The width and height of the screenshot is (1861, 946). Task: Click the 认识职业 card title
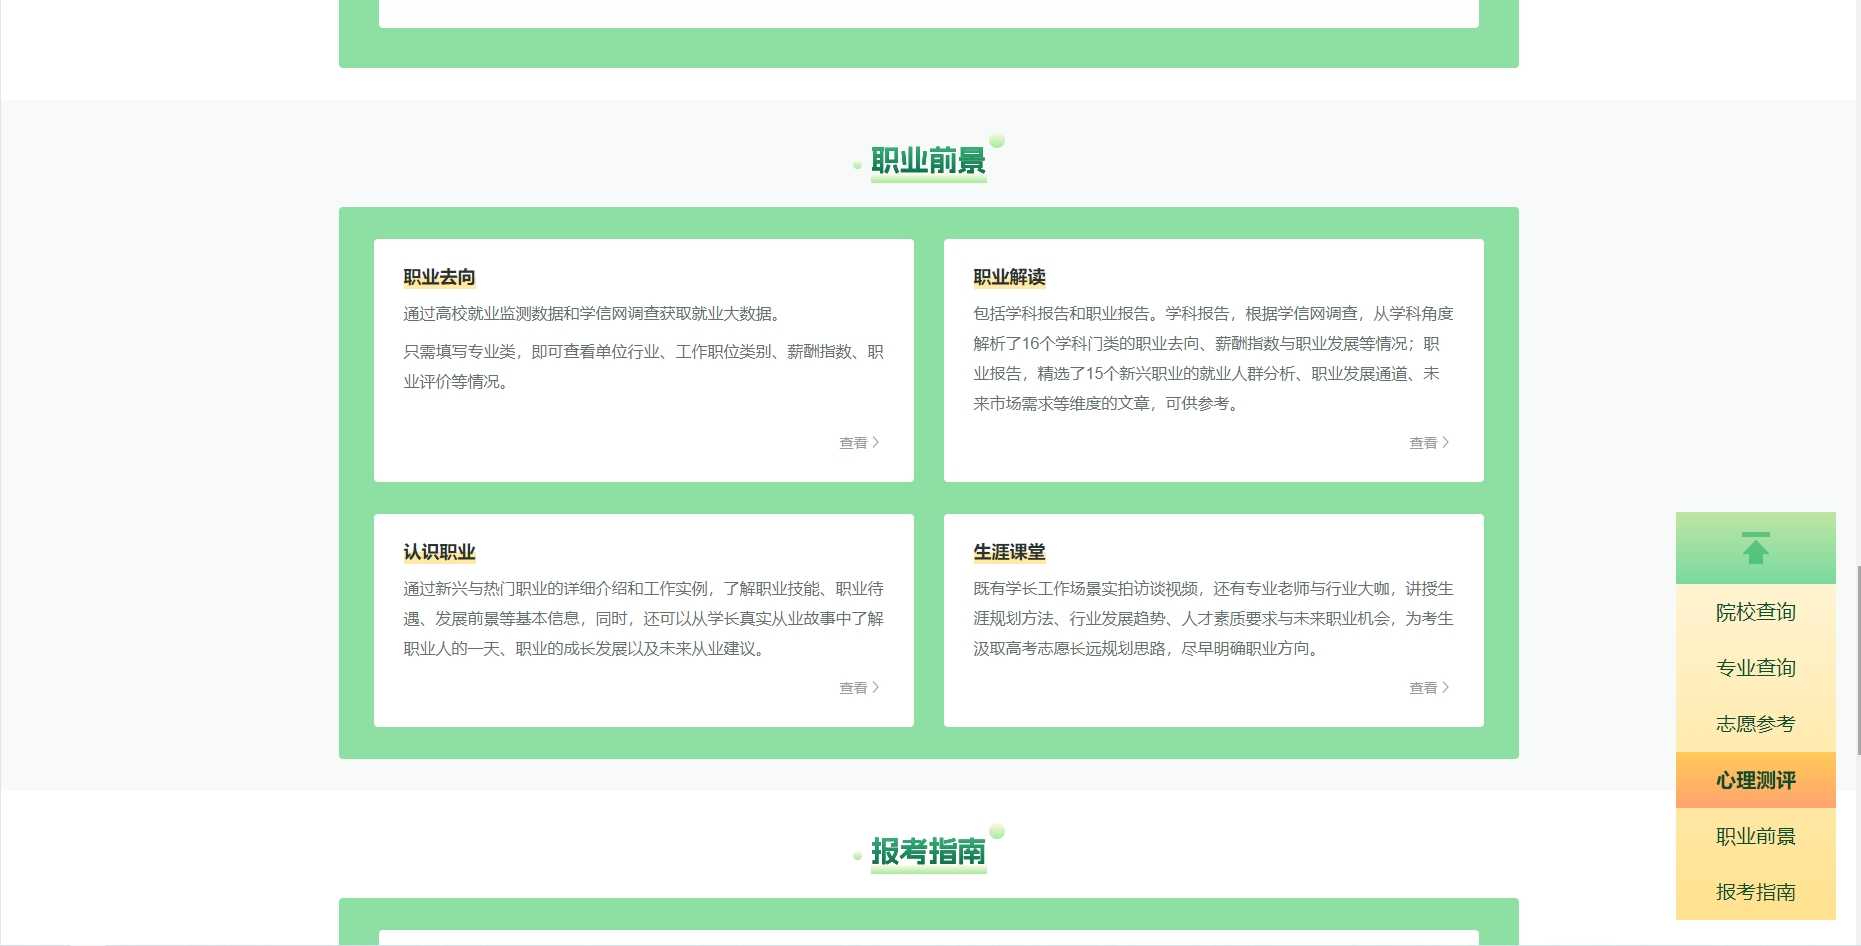tap(439, 552)
